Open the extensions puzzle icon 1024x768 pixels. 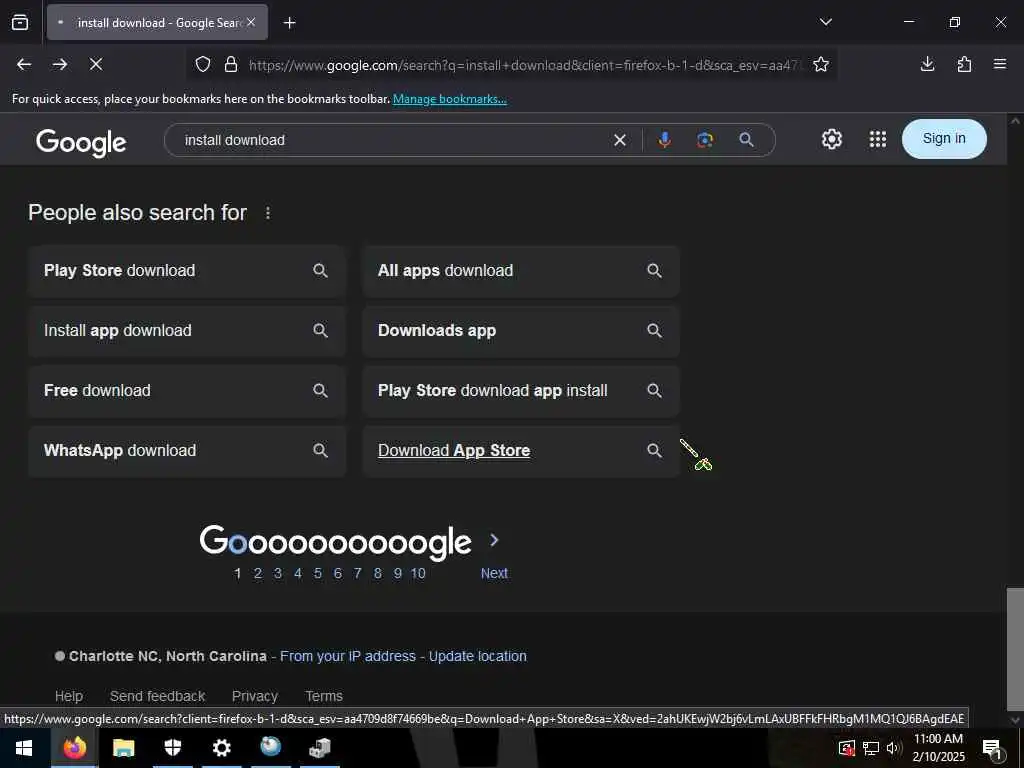point(964,64)
